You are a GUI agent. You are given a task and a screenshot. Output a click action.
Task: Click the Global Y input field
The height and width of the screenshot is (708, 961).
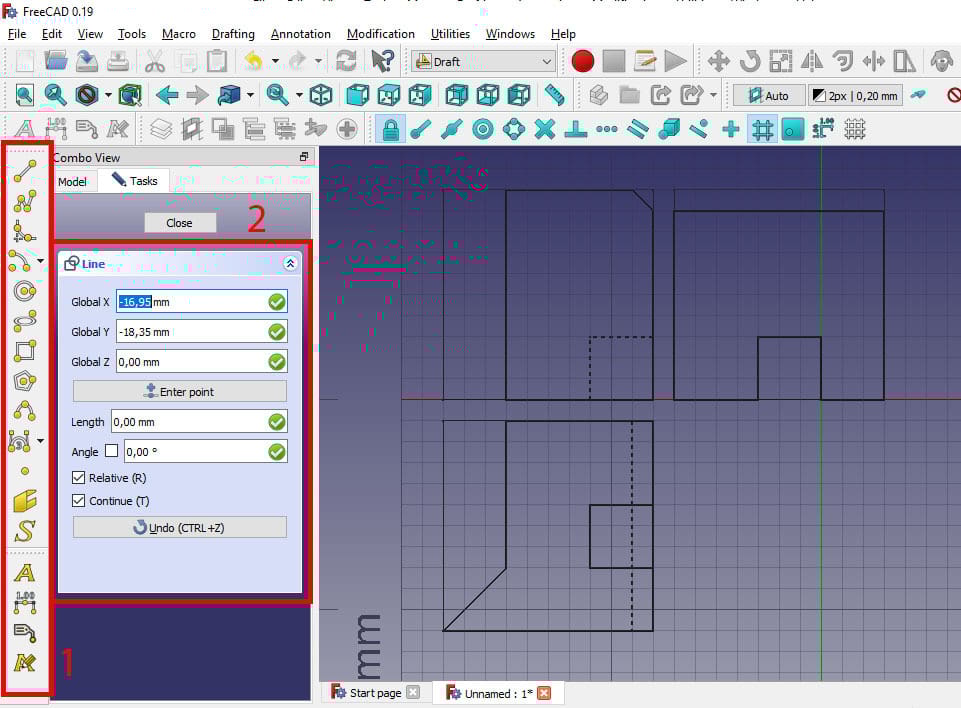click(202, 332)
